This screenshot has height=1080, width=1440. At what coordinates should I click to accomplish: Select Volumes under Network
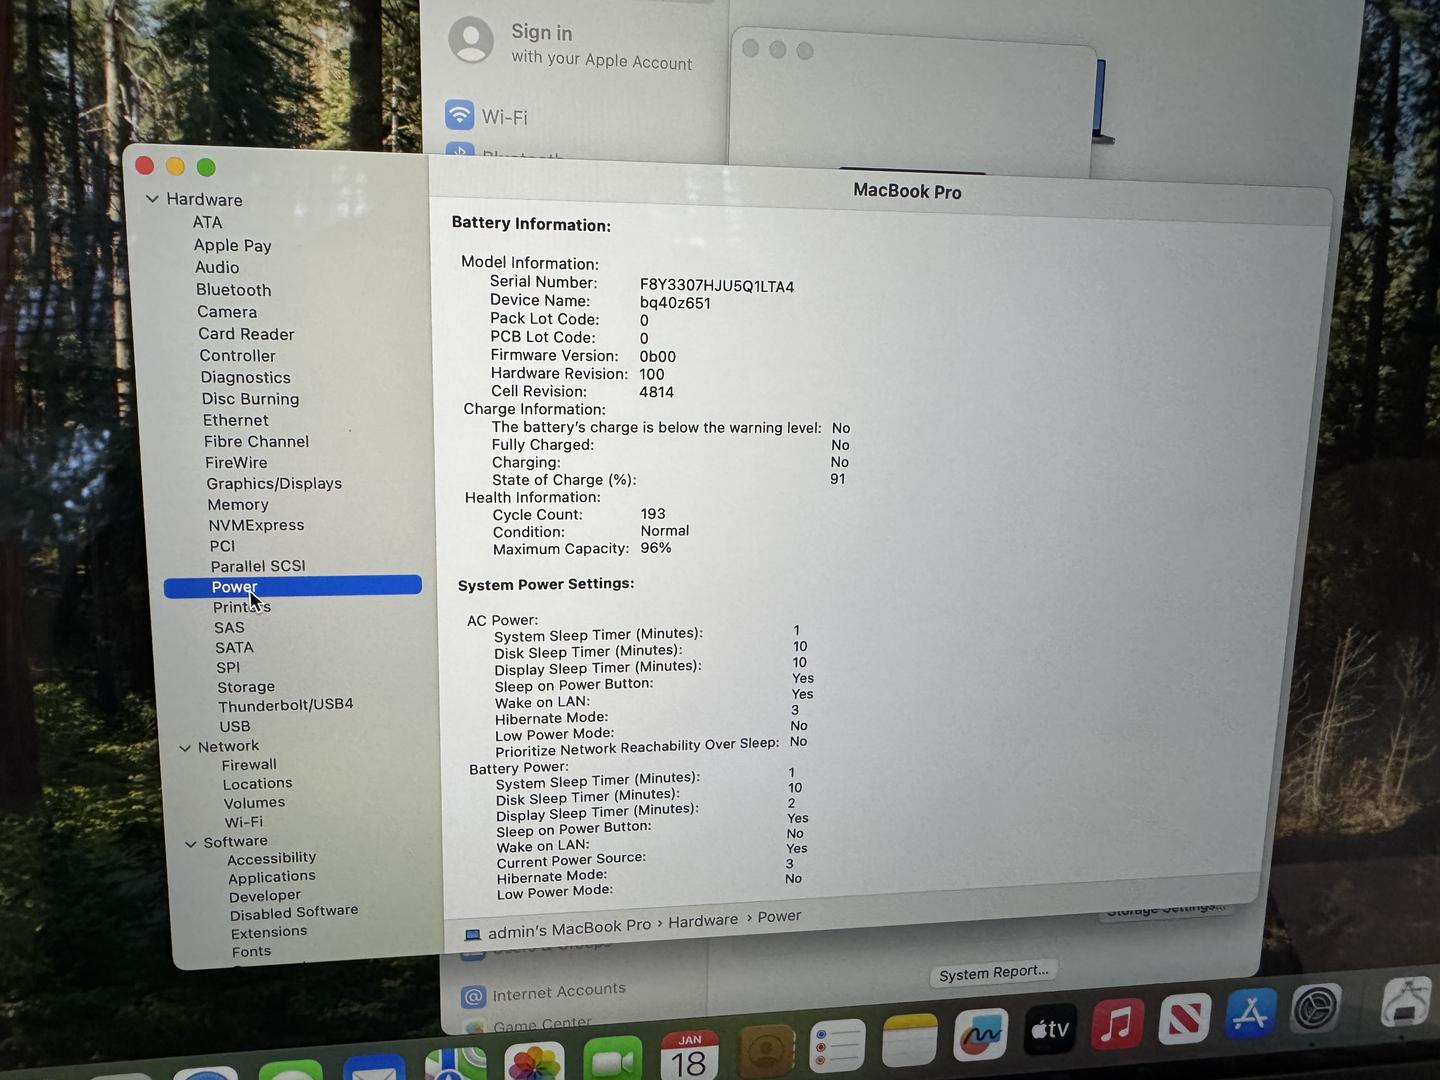(254, 803)
